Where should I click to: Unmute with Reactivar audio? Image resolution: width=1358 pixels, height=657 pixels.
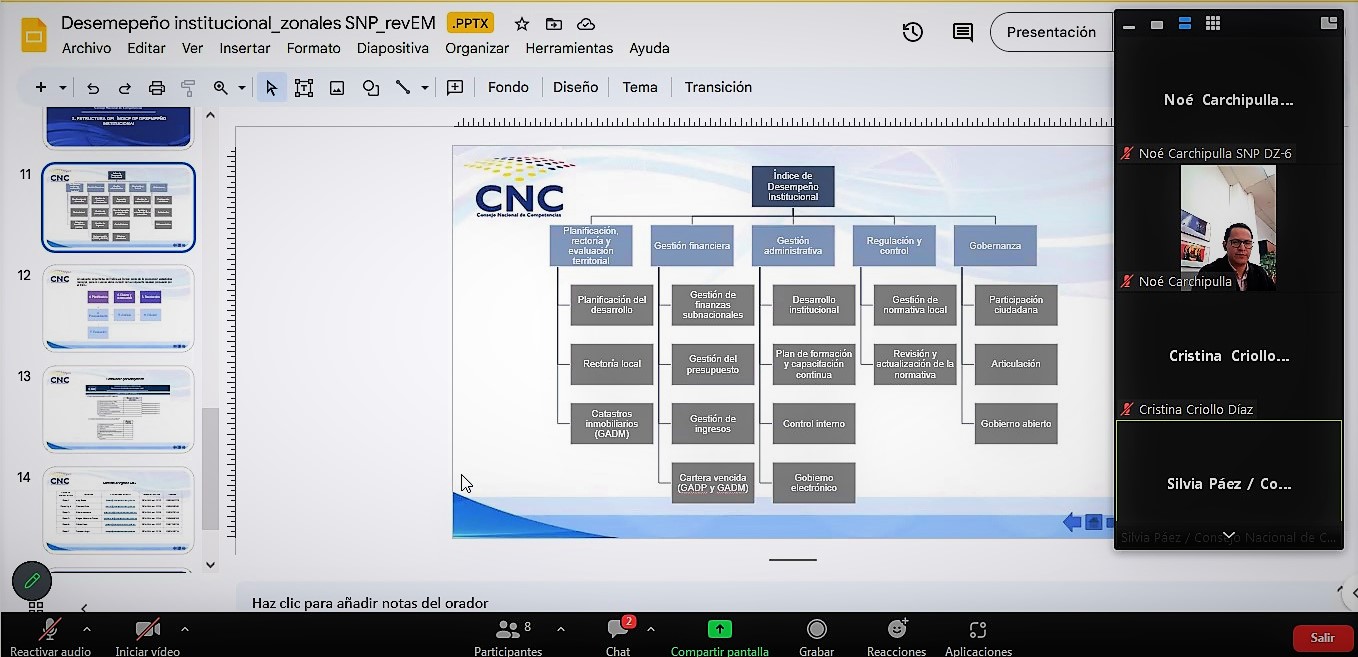pos(49,635)
